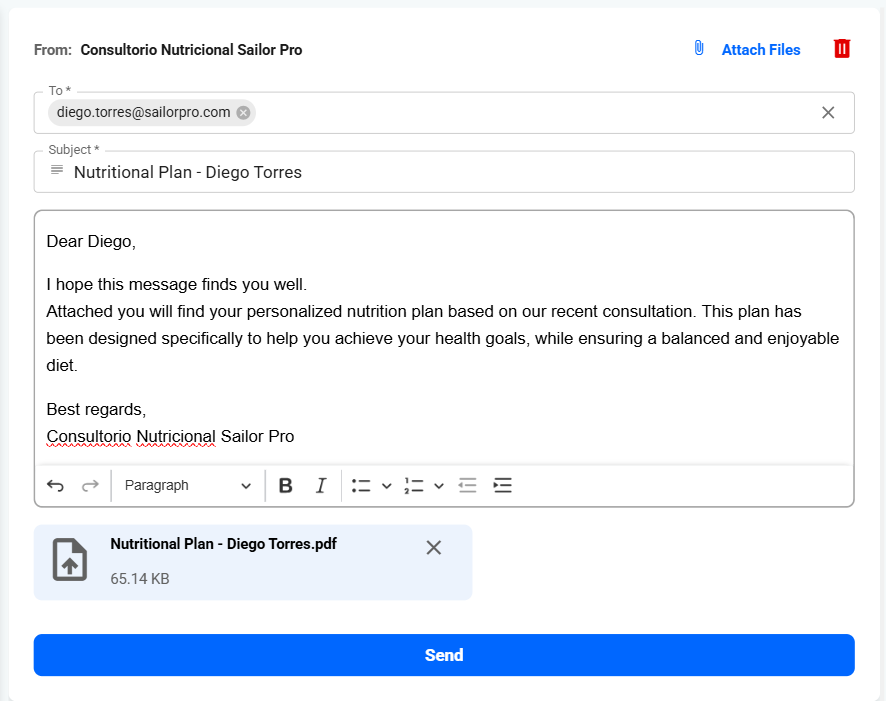Toggle italic formatting
This screenshot has width=886, height=701.
click(321, 486)
